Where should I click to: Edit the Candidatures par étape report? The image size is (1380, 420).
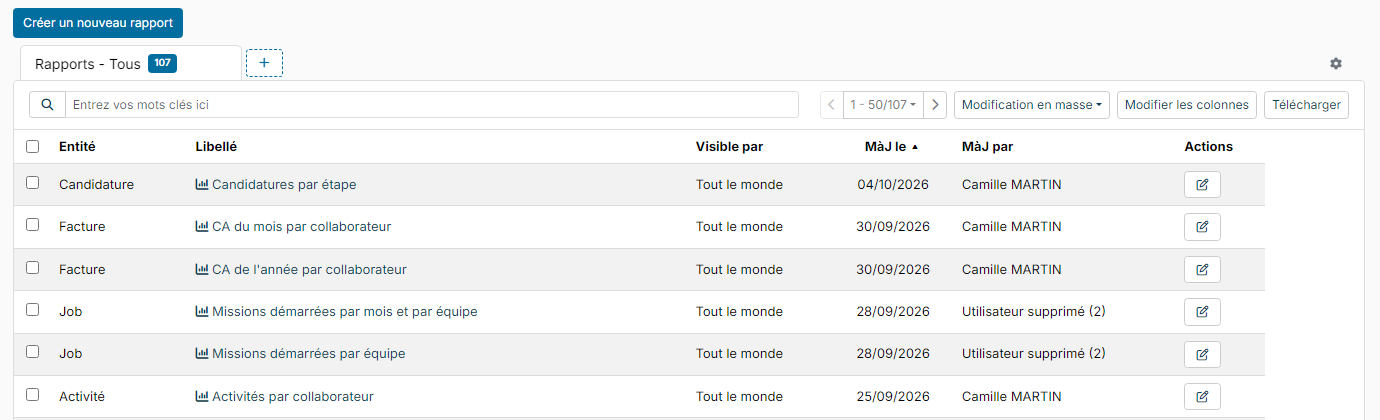coord(1202,185)
